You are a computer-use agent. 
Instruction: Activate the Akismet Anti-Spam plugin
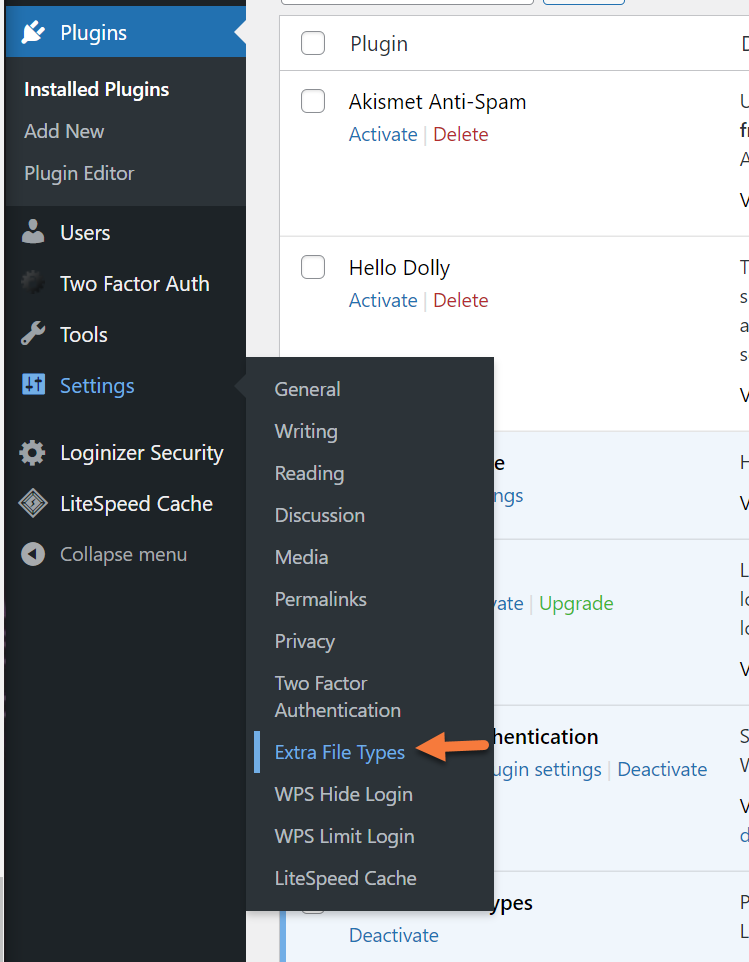click(382, 134)
